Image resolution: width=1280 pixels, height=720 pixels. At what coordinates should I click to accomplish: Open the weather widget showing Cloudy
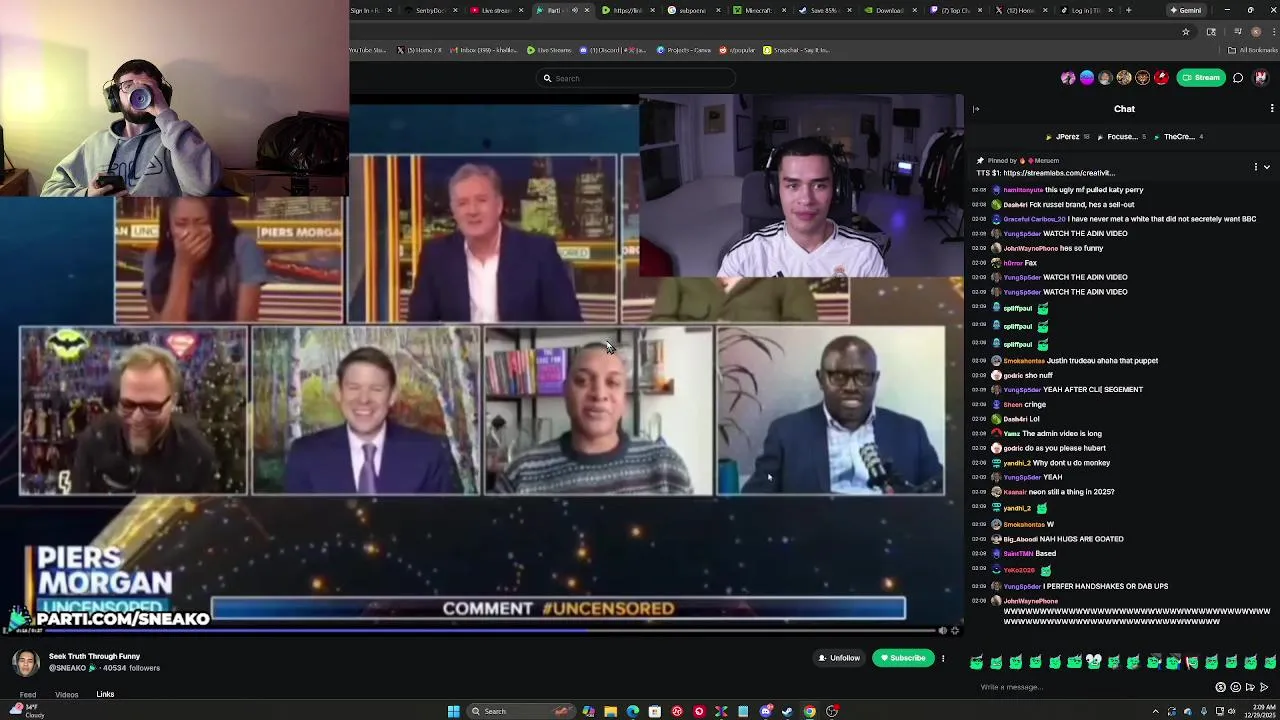(28, 711)
